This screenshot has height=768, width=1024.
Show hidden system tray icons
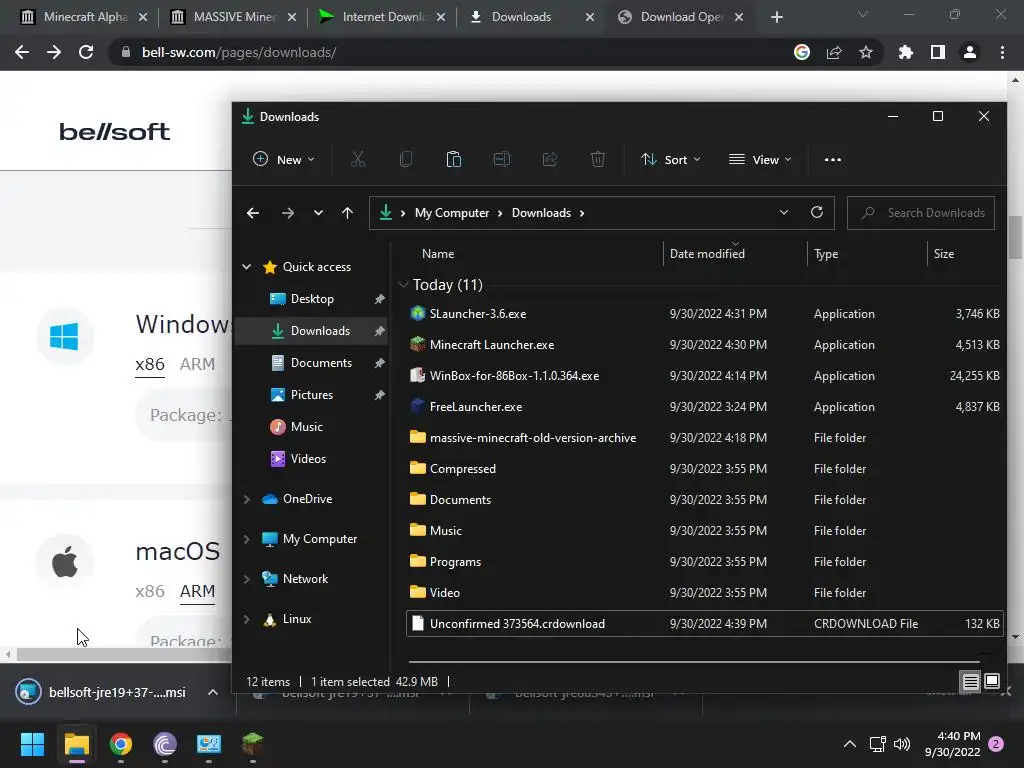[x=850, y=744]
